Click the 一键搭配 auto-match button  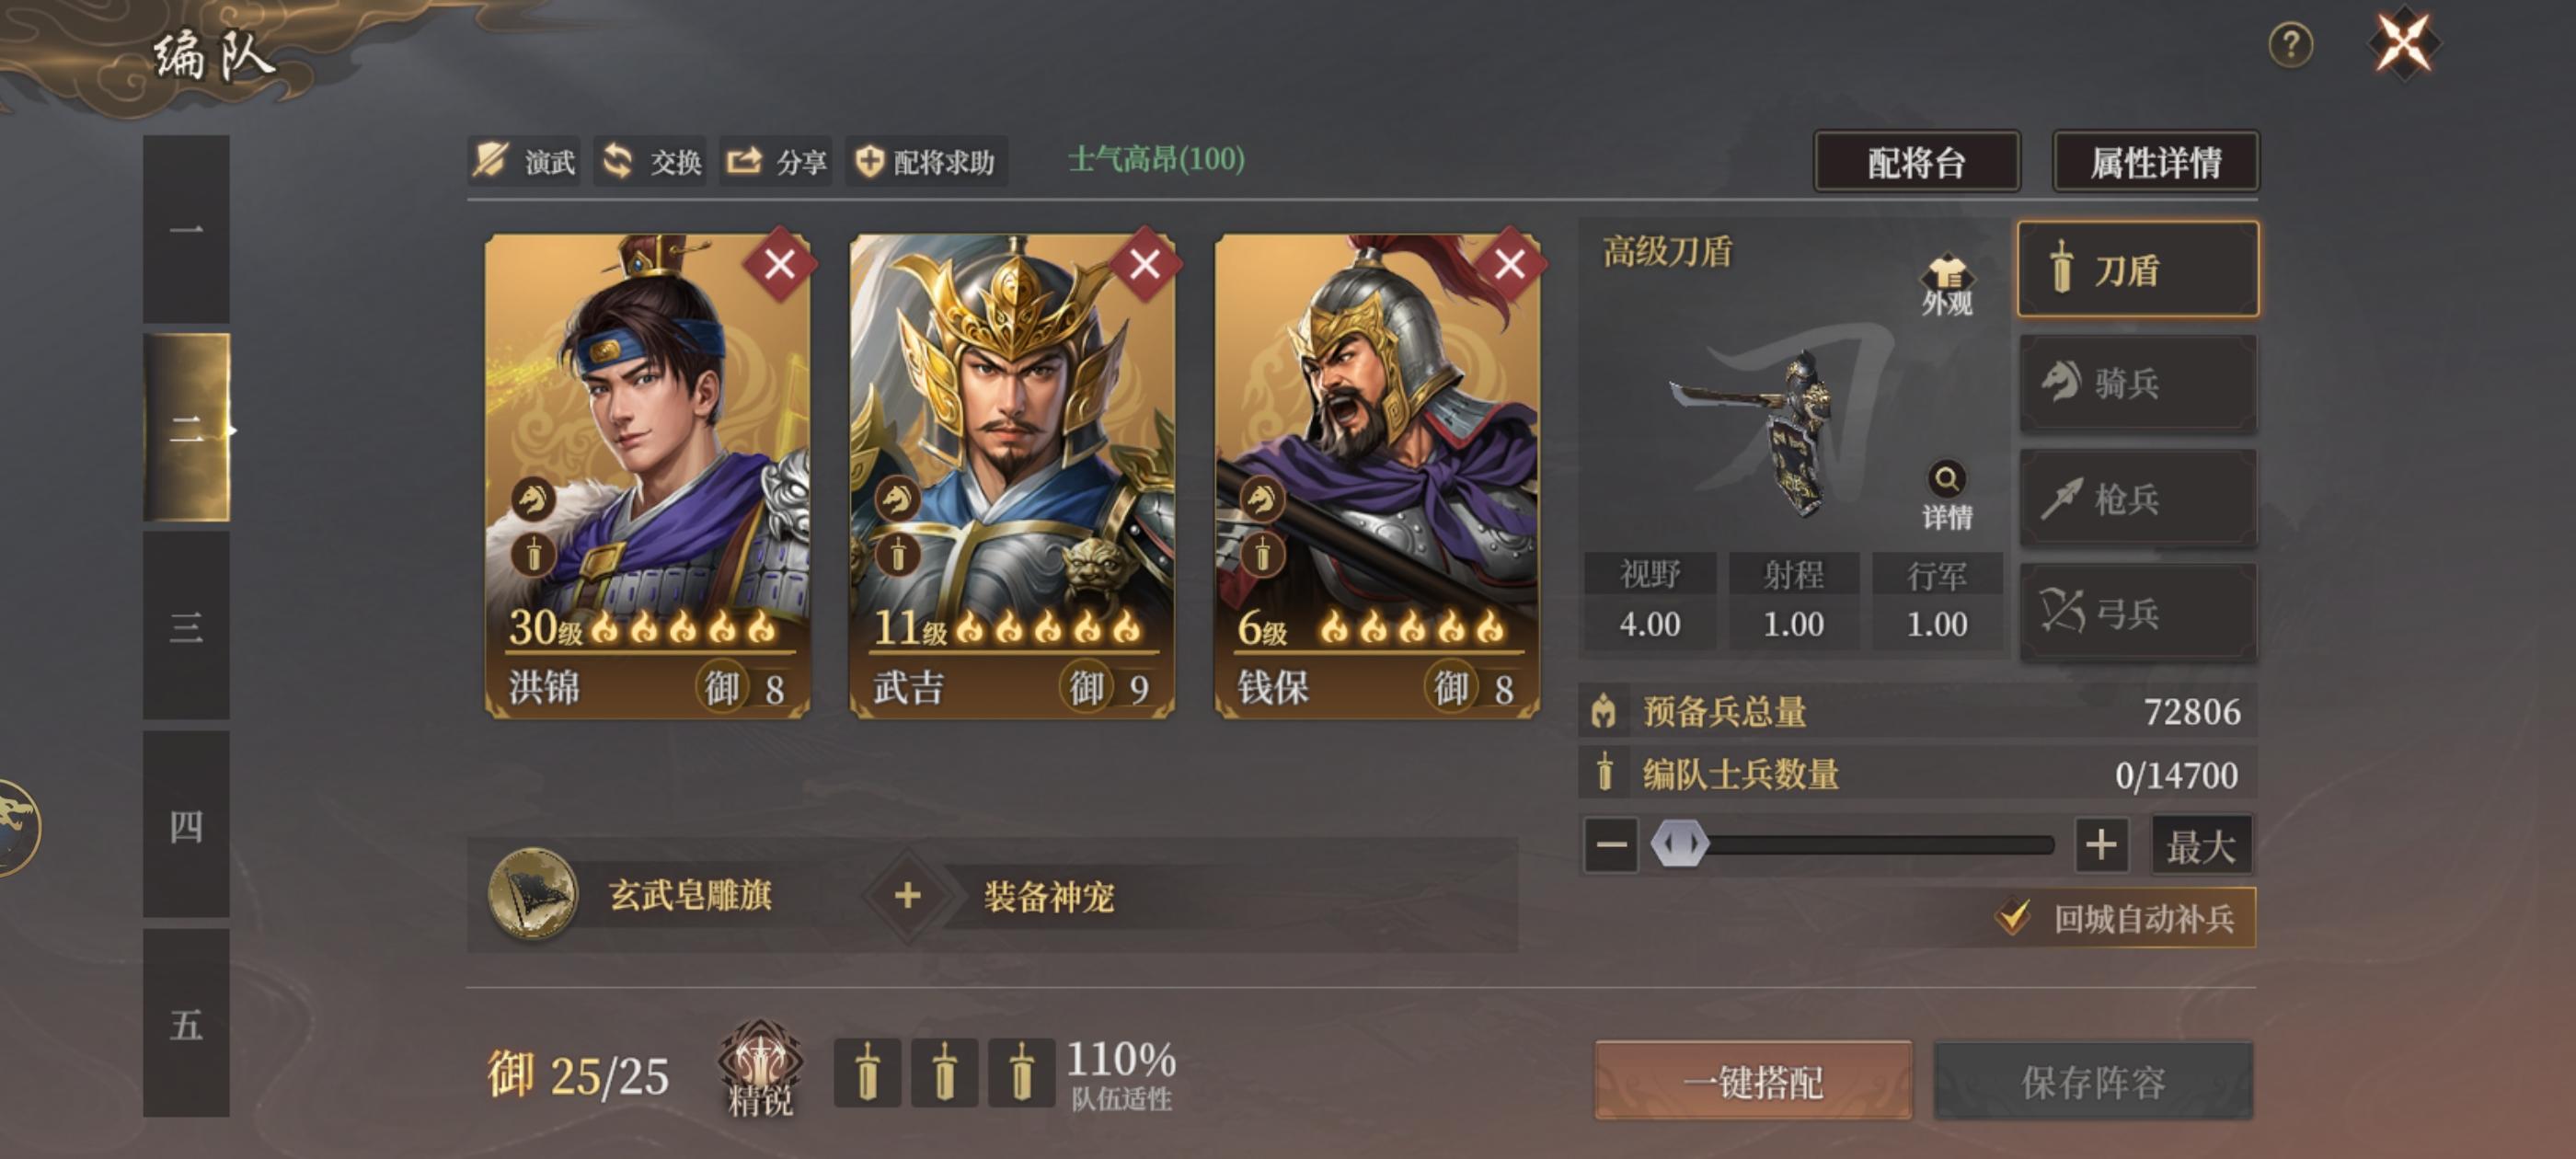pyautogui.click(x=1753, y=1081)
